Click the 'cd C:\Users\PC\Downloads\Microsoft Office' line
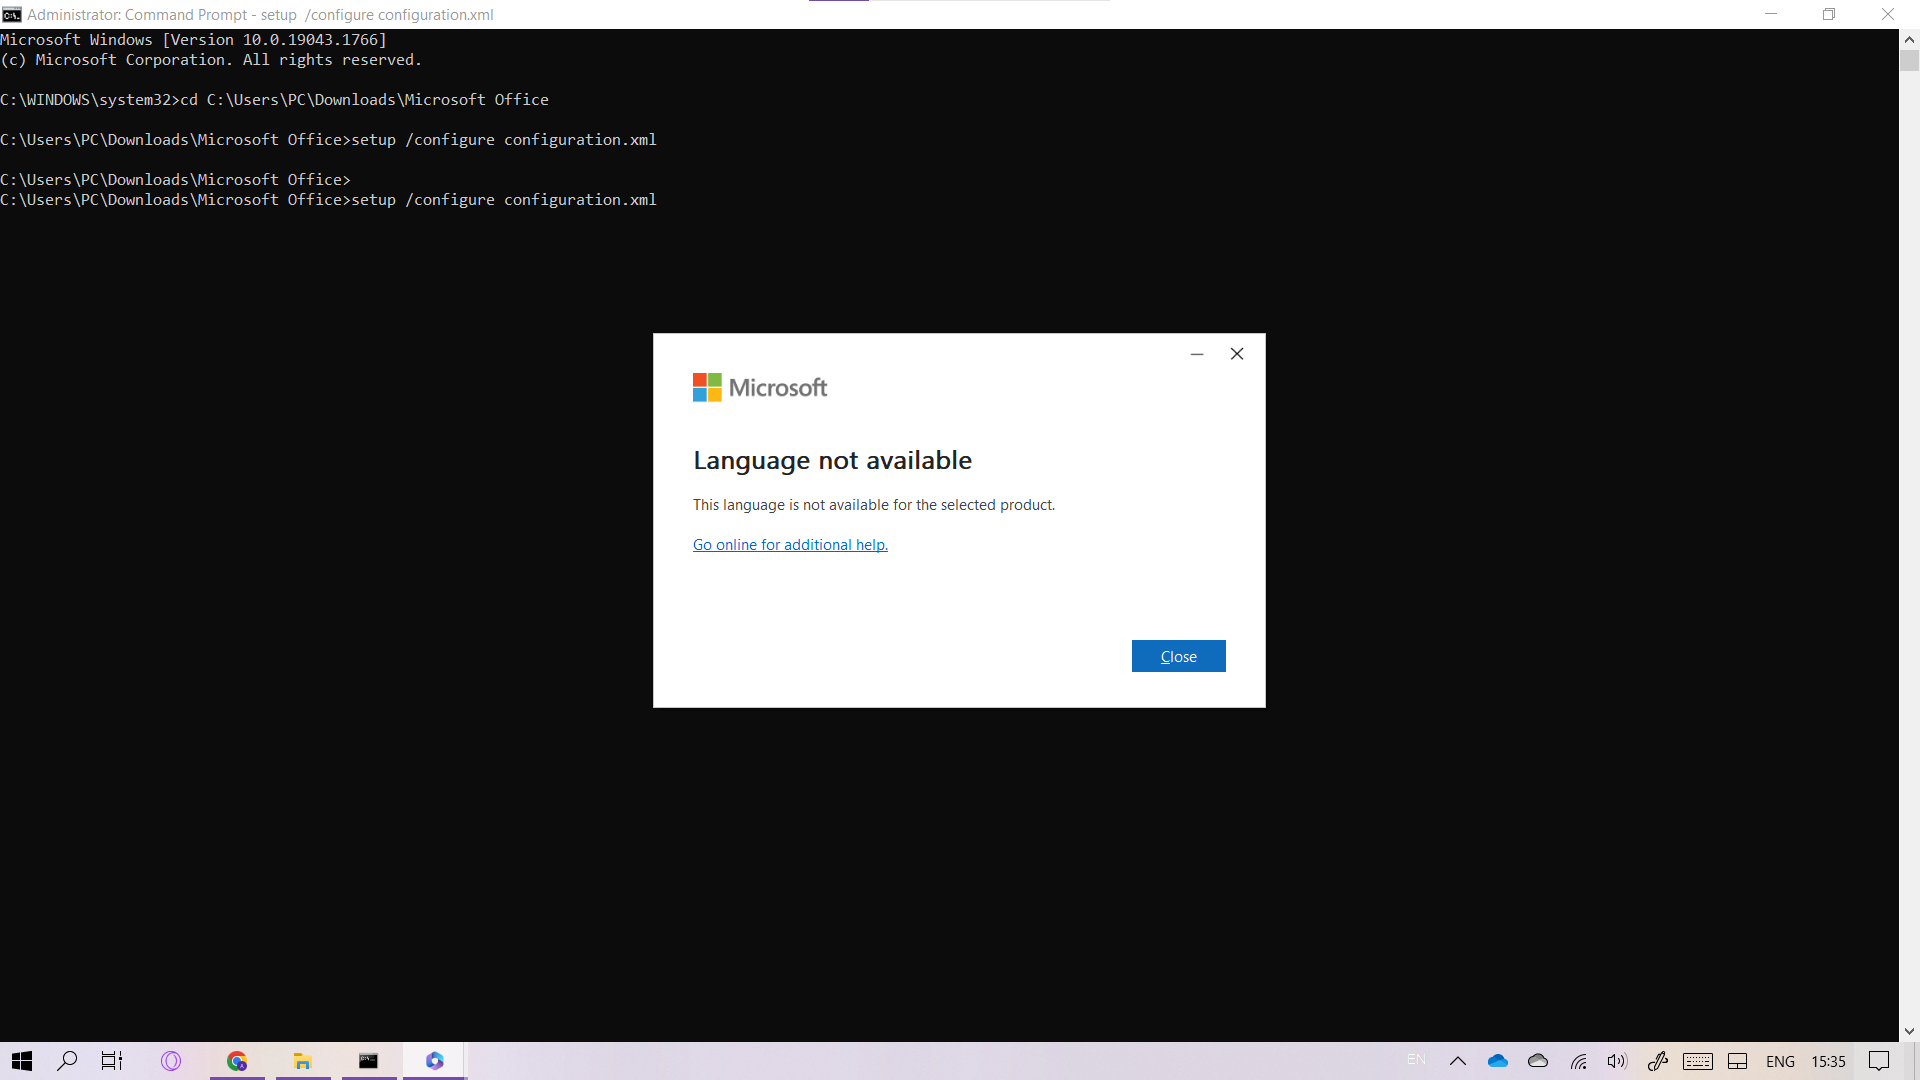This screenshot has width=1920, height=1080. pos(274,100)
